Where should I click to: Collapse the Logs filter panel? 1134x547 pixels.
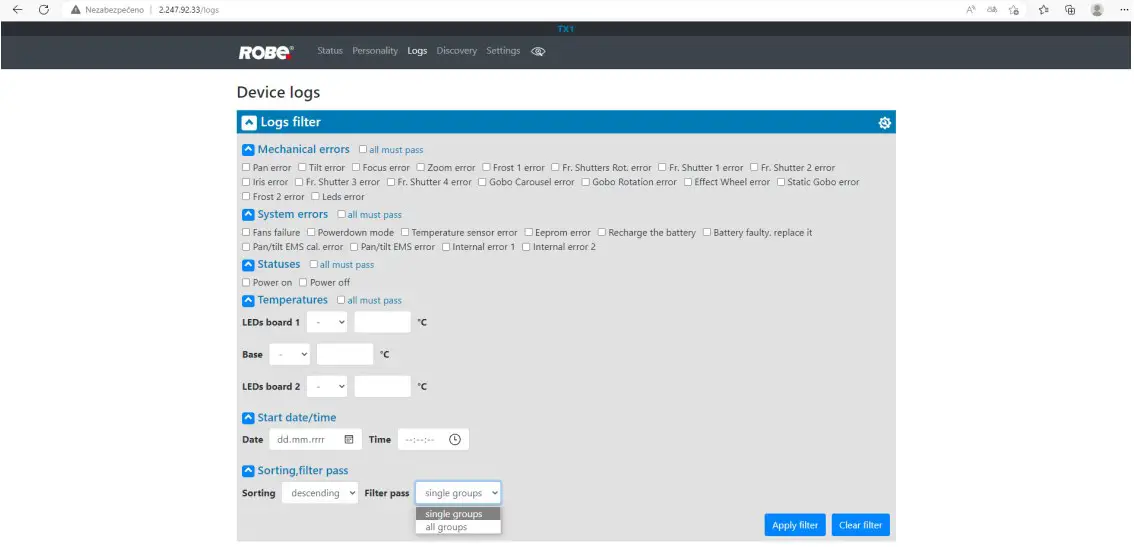[249, 122]
